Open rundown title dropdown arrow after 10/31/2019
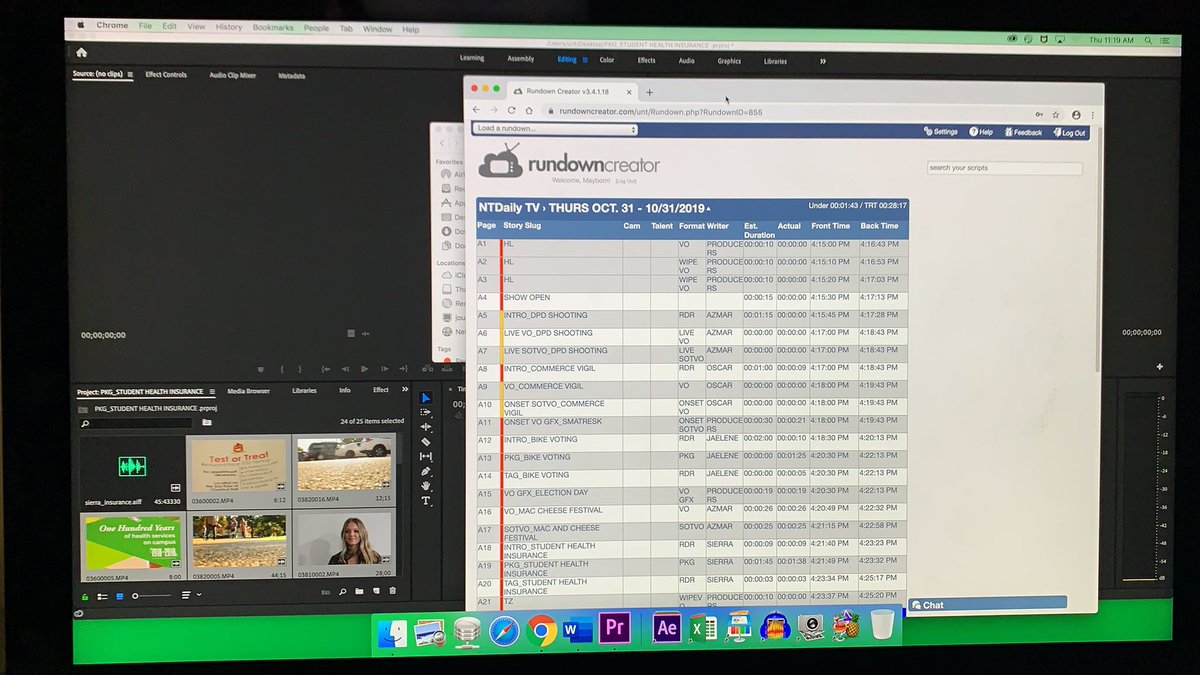1200x675 pixels. pos(709,208)
